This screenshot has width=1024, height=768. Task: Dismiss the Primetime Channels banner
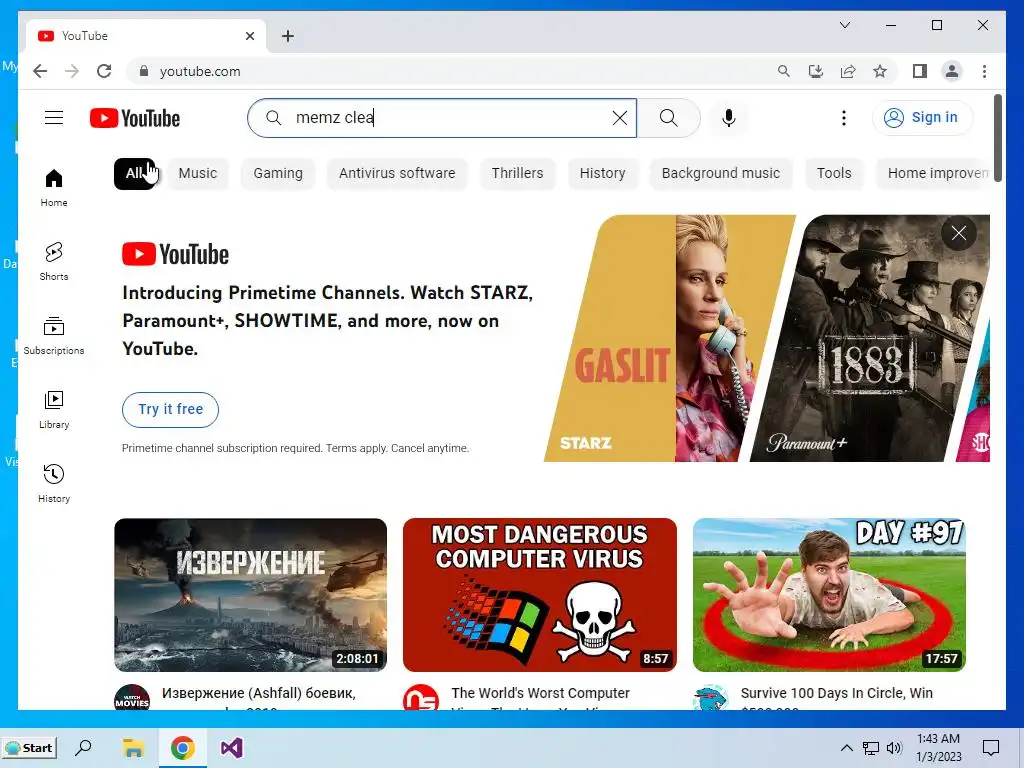click(x=959, y=233)
